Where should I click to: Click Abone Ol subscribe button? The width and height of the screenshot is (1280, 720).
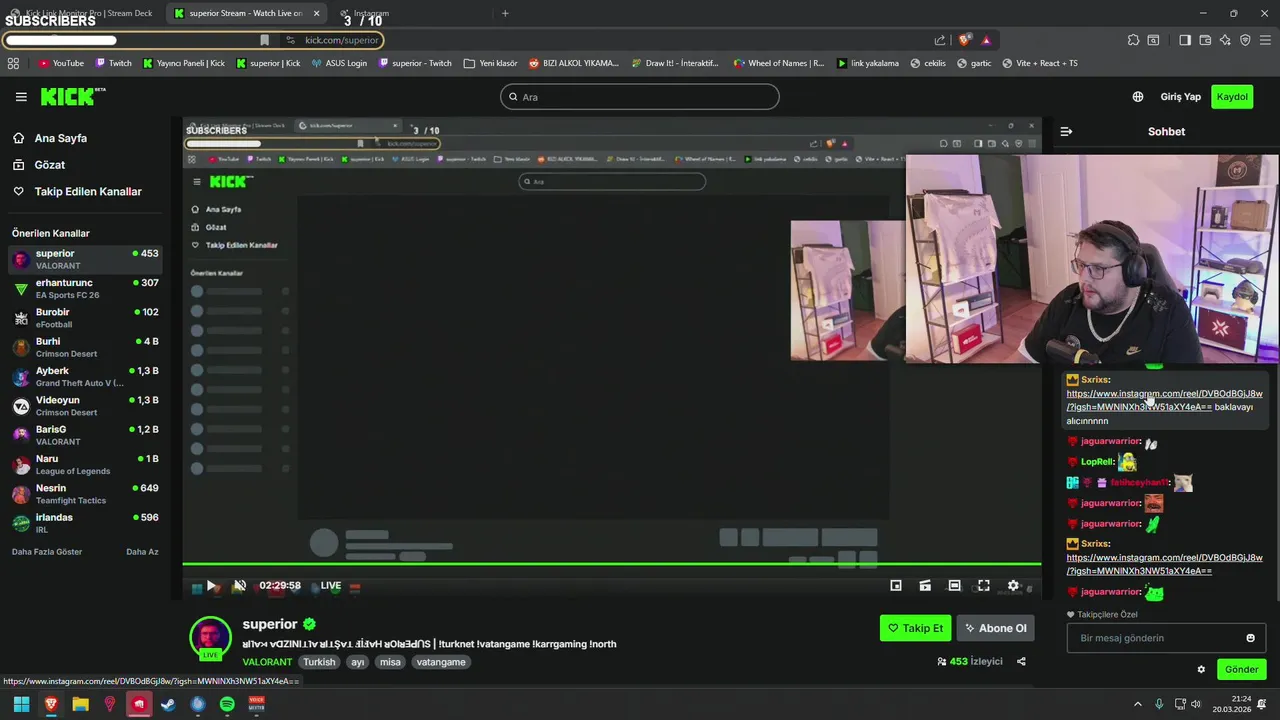coord(995,628)
